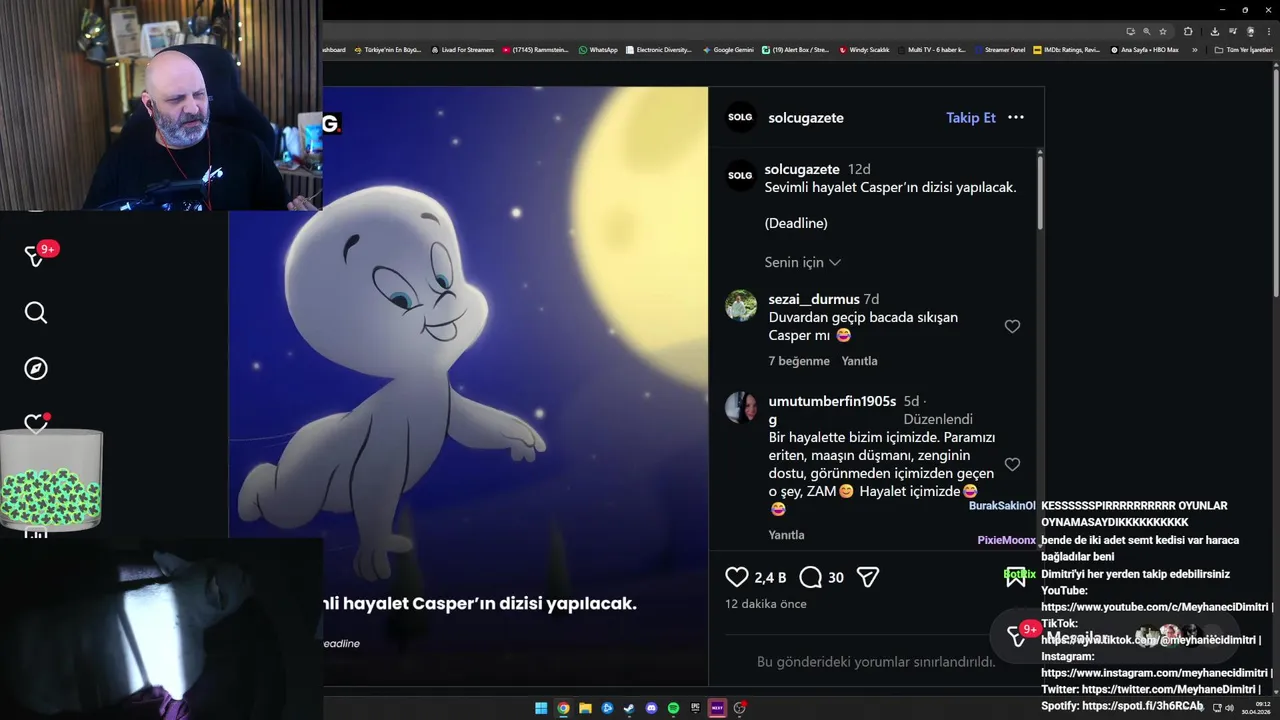Click Chrome icon in the taskbar
Screen dimensions: 1280x720
point(563,708)
